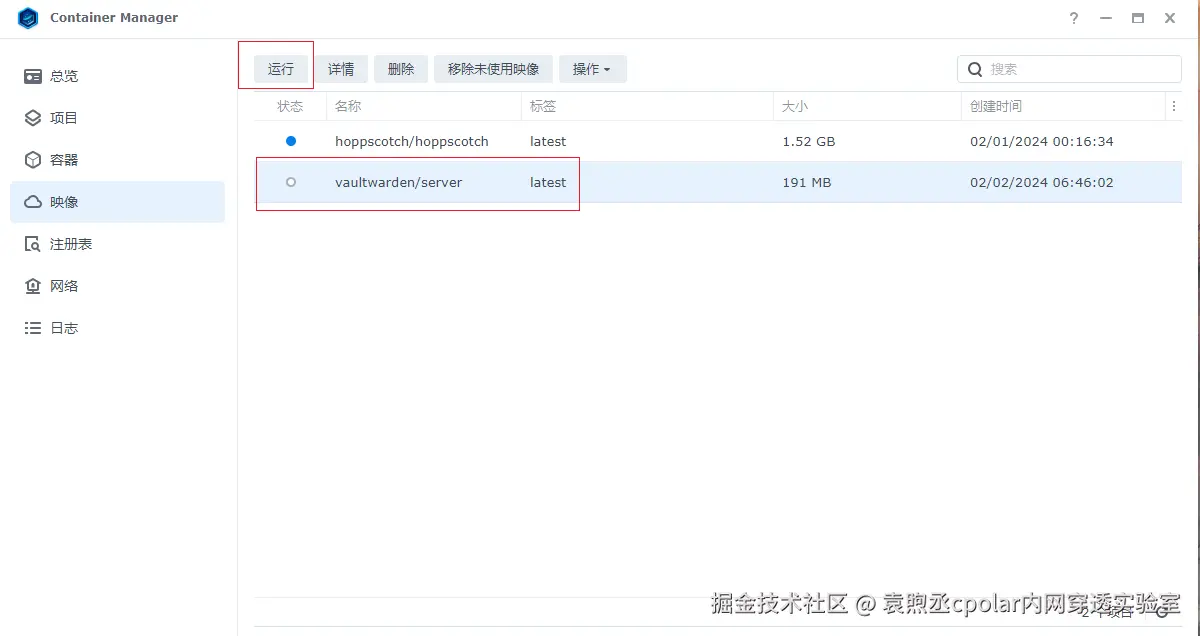
Task: Click the 删除 delete button
Action: click(401, 69)
